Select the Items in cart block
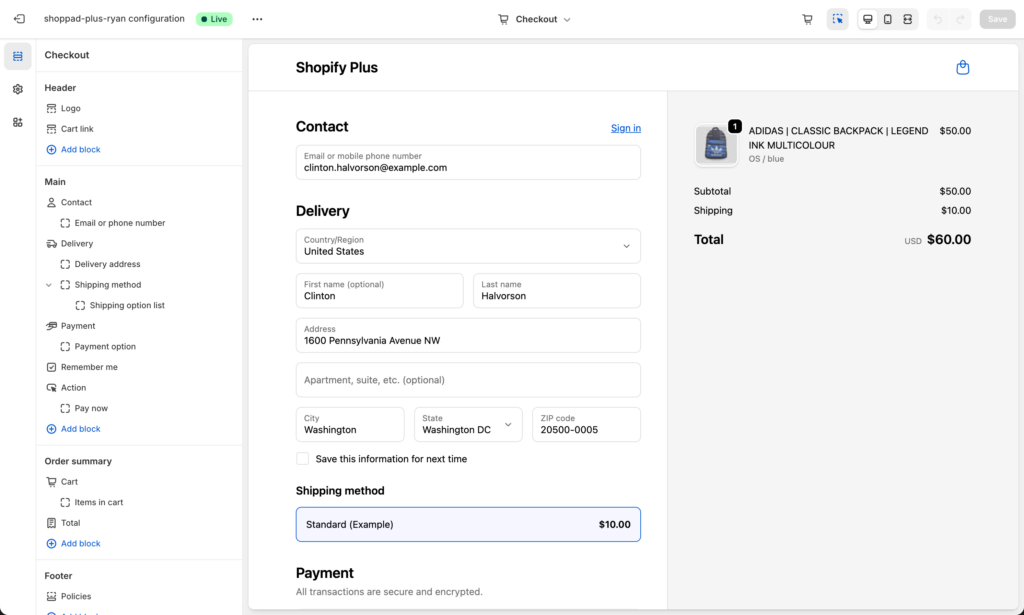This screenshot has height=615, width=1024. click(x=99, y=502)
